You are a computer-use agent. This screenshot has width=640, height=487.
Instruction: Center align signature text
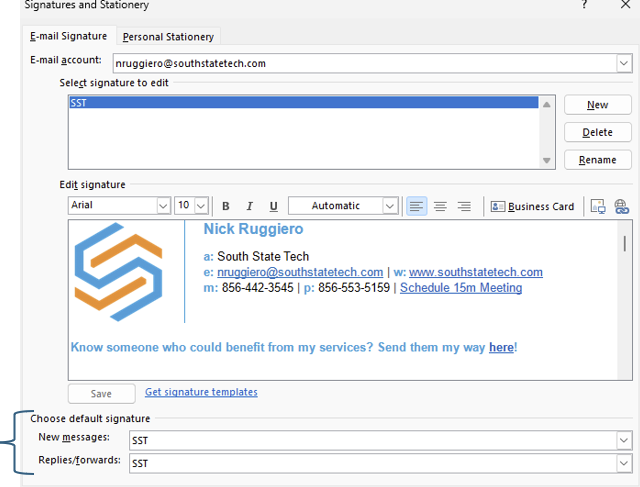tap(440, 206)
